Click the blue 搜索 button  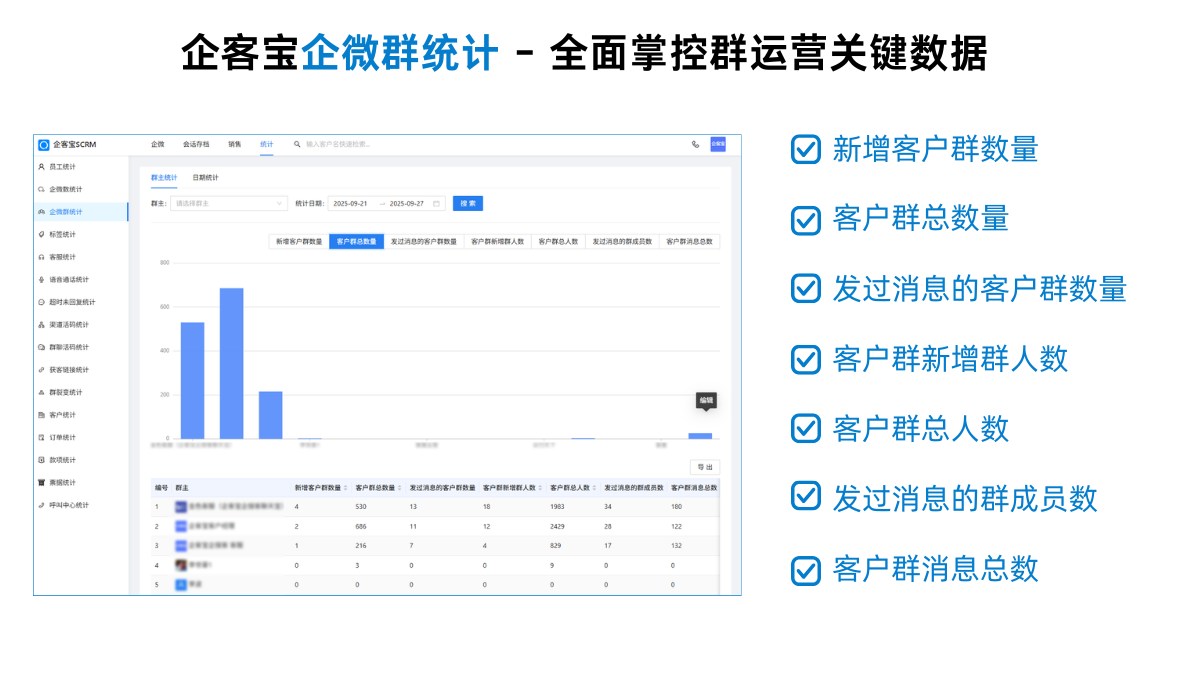(467, 203)
